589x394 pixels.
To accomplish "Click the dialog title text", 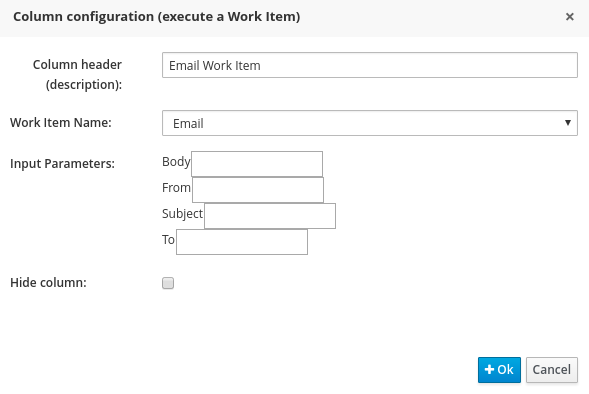I will (x=157, y=17).
